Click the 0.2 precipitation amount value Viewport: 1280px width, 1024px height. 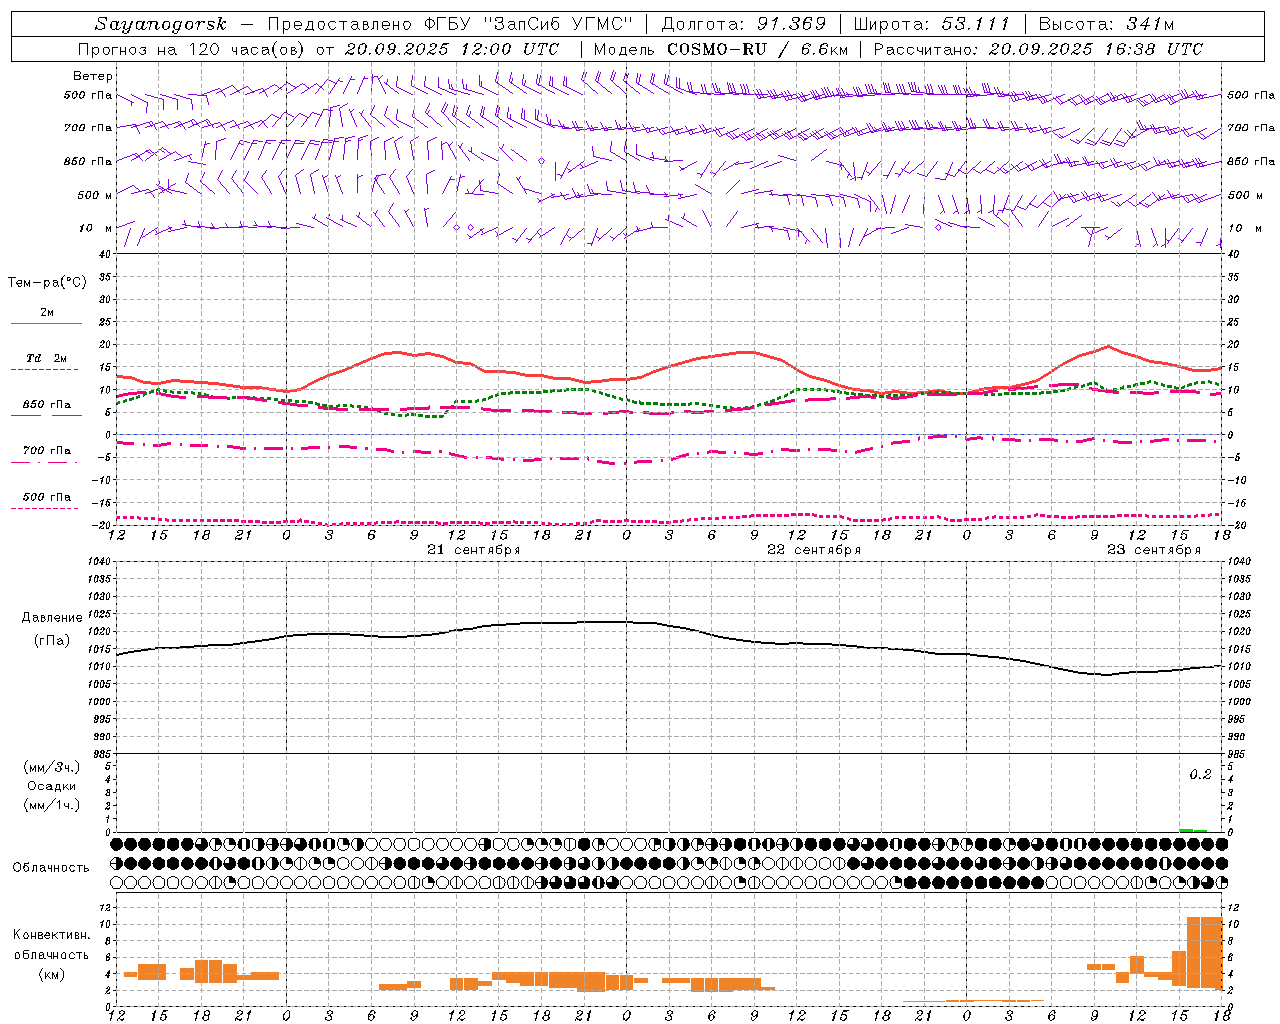[x=1200, y=775]
